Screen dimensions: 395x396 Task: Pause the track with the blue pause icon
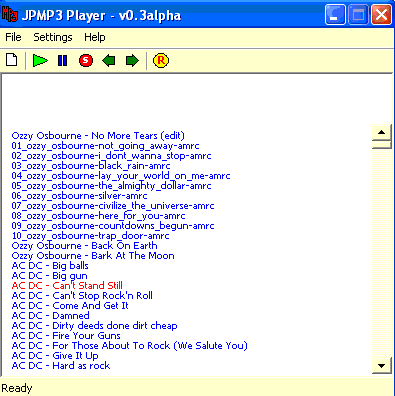click(x=62, y=61)
